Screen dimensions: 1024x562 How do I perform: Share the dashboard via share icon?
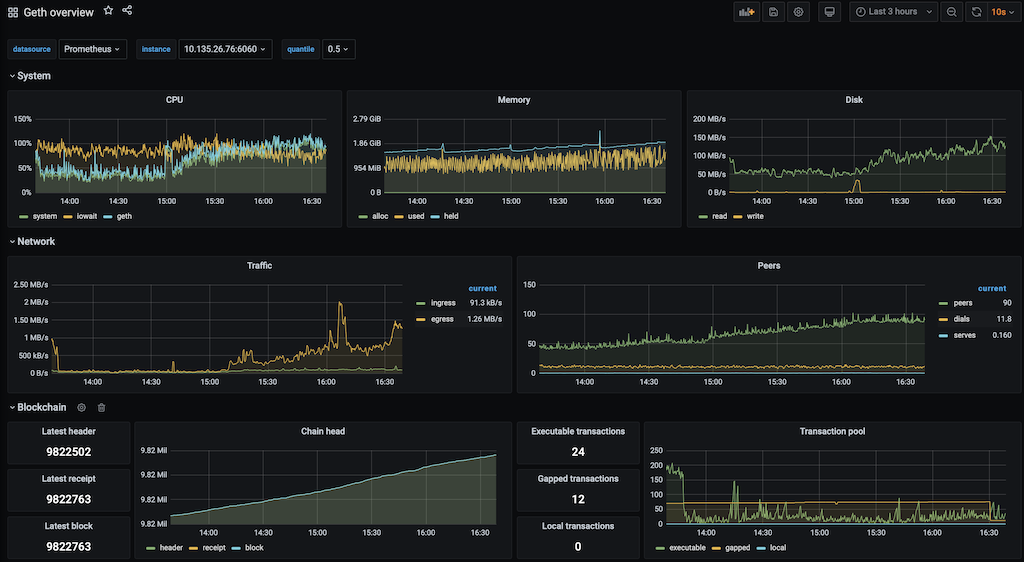[x=127, y=10]
